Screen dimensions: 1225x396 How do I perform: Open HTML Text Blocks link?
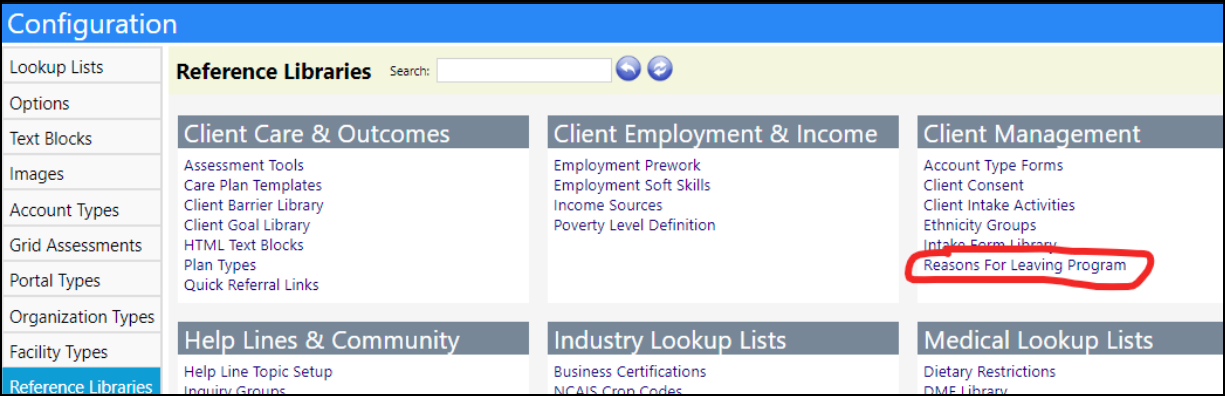coord(244,245)
